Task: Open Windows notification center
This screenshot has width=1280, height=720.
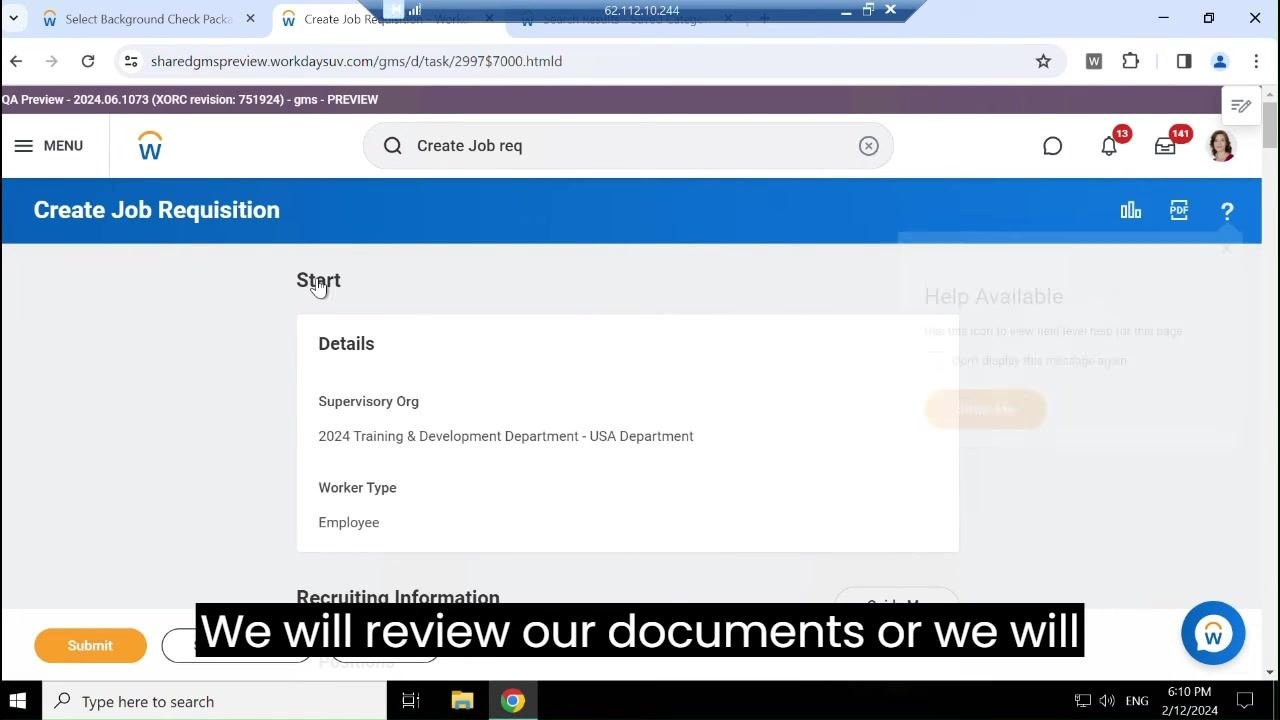Action: pos(1245,701)
